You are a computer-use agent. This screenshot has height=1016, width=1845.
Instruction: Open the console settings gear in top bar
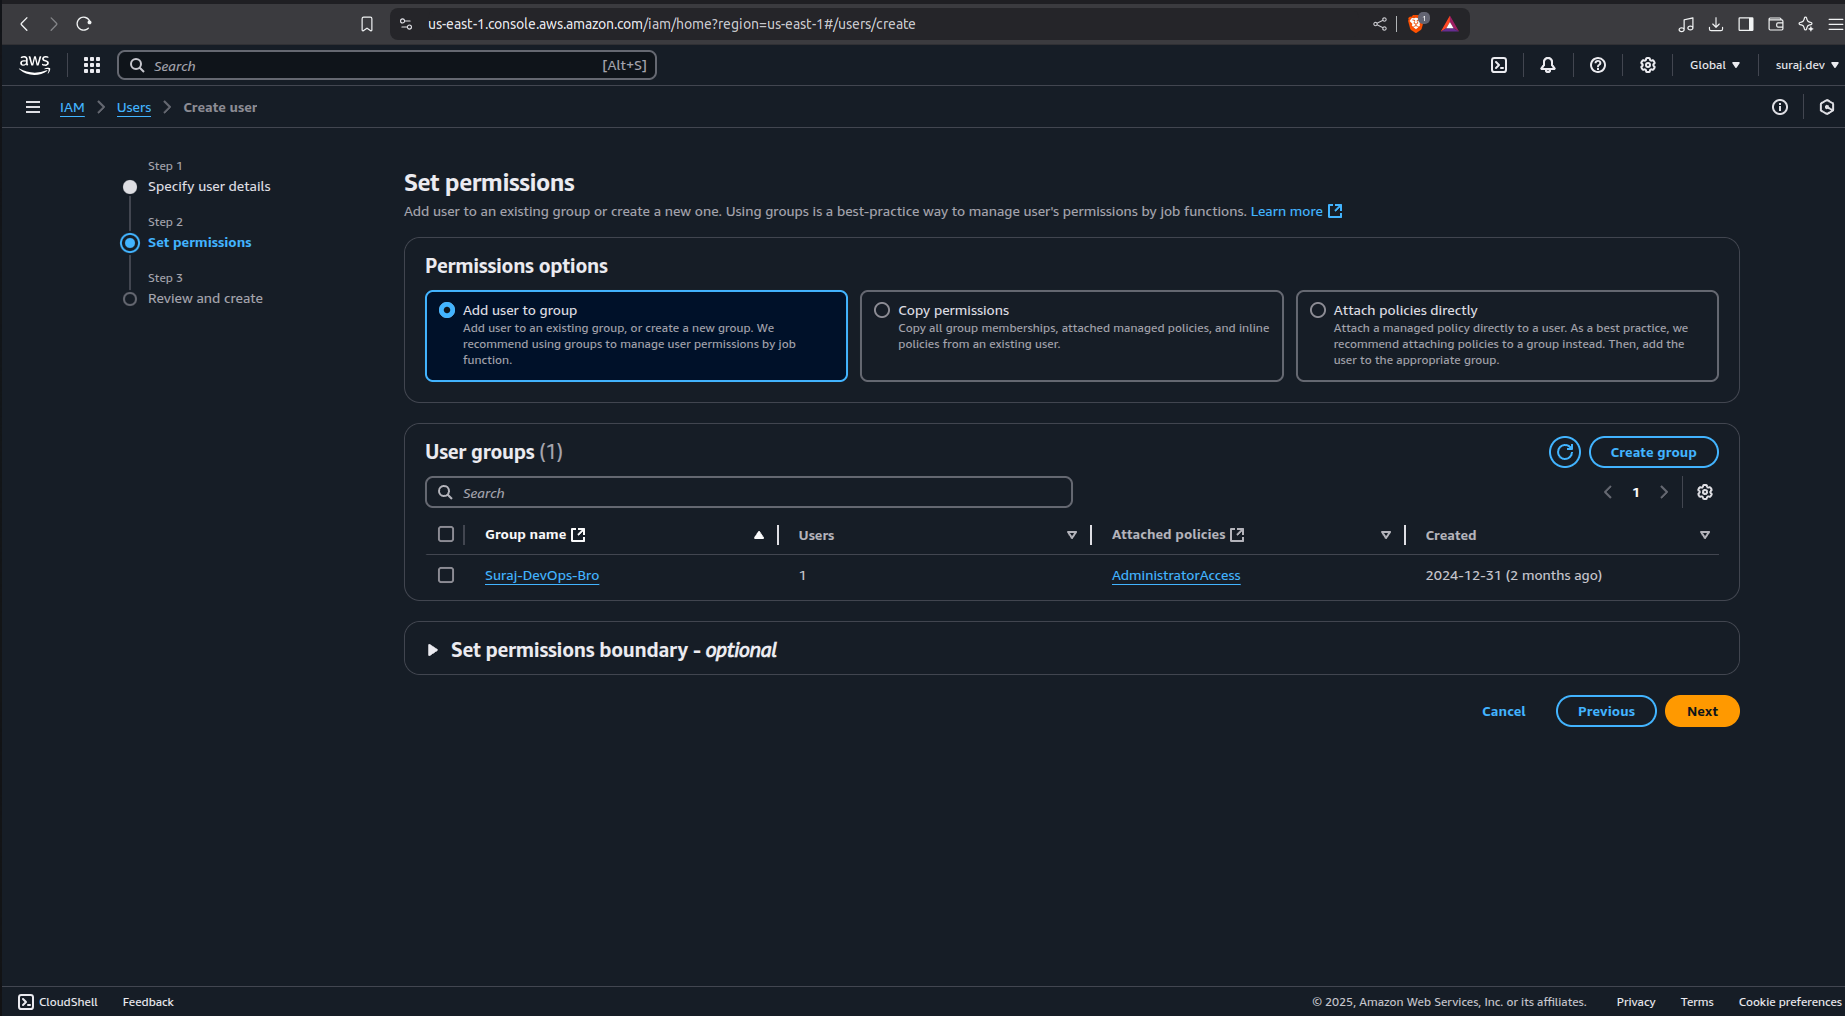(1648, 65)
